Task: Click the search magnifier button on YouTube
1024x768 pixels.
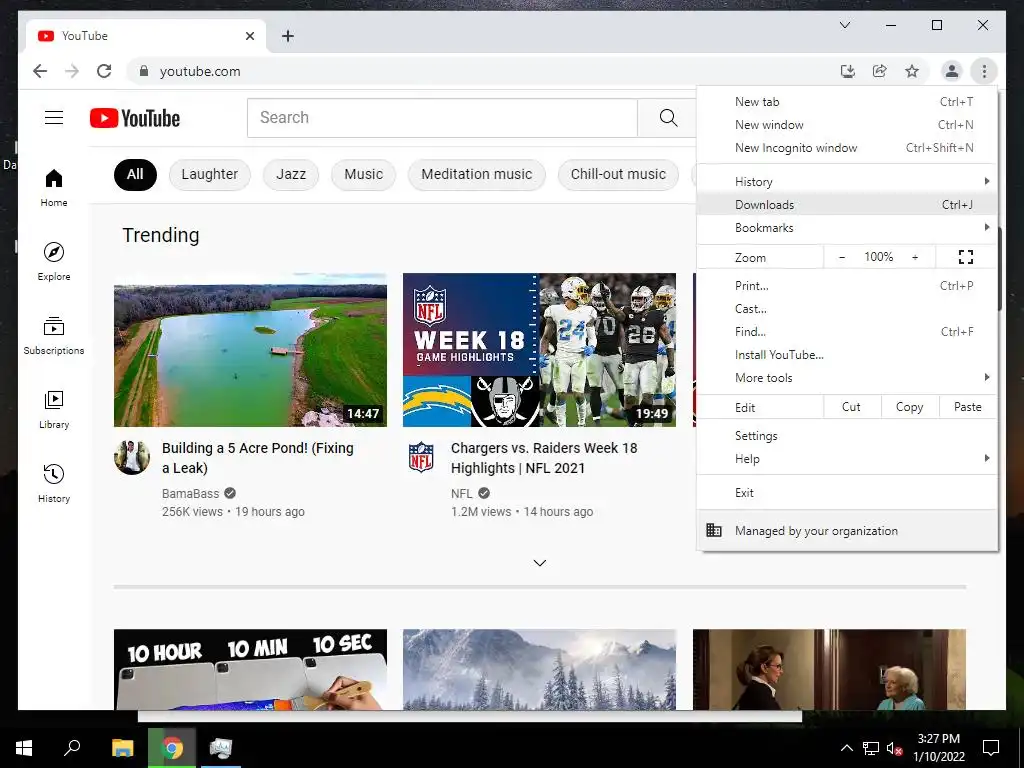Action: pyautogui.click(x=667, y=118)
